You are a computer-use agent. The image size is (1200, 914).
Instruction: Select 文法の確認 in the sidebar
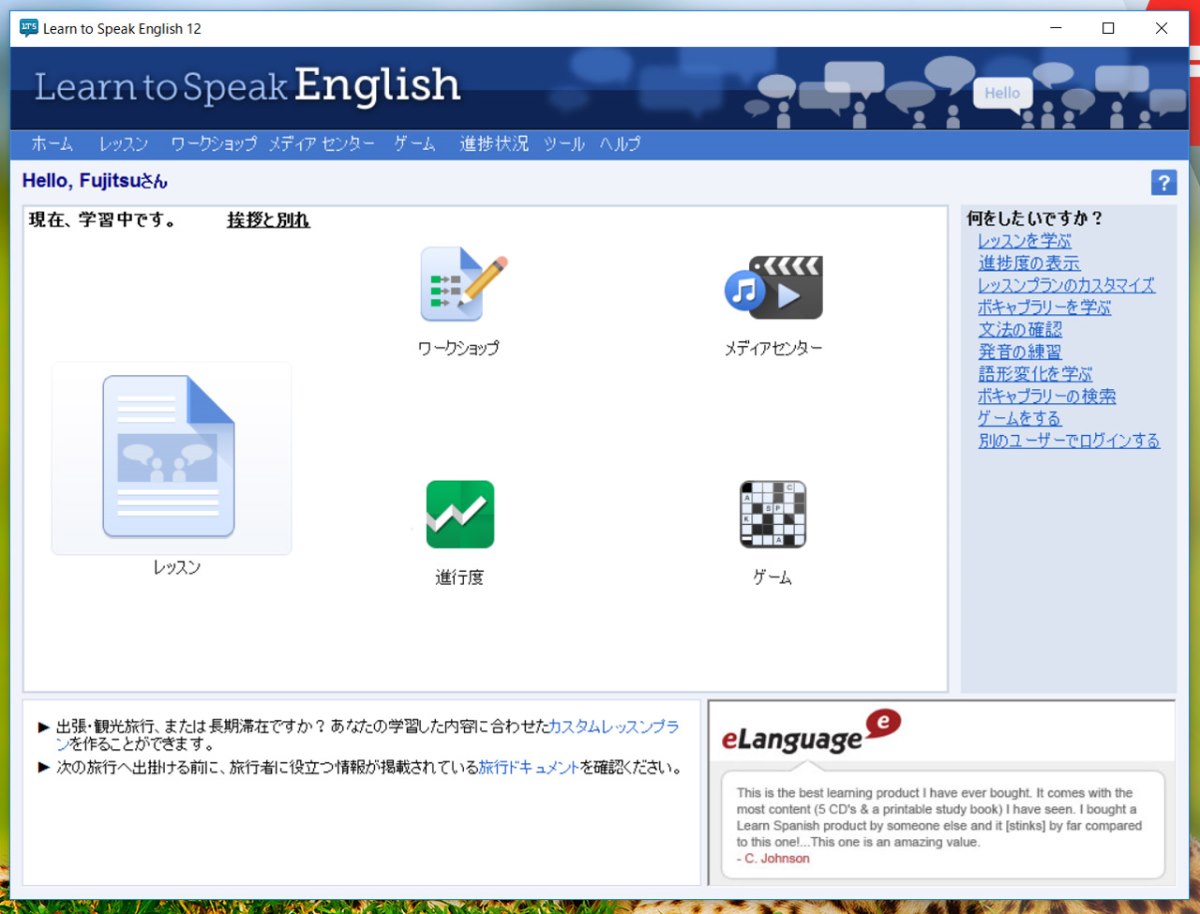coord(1020,329)
